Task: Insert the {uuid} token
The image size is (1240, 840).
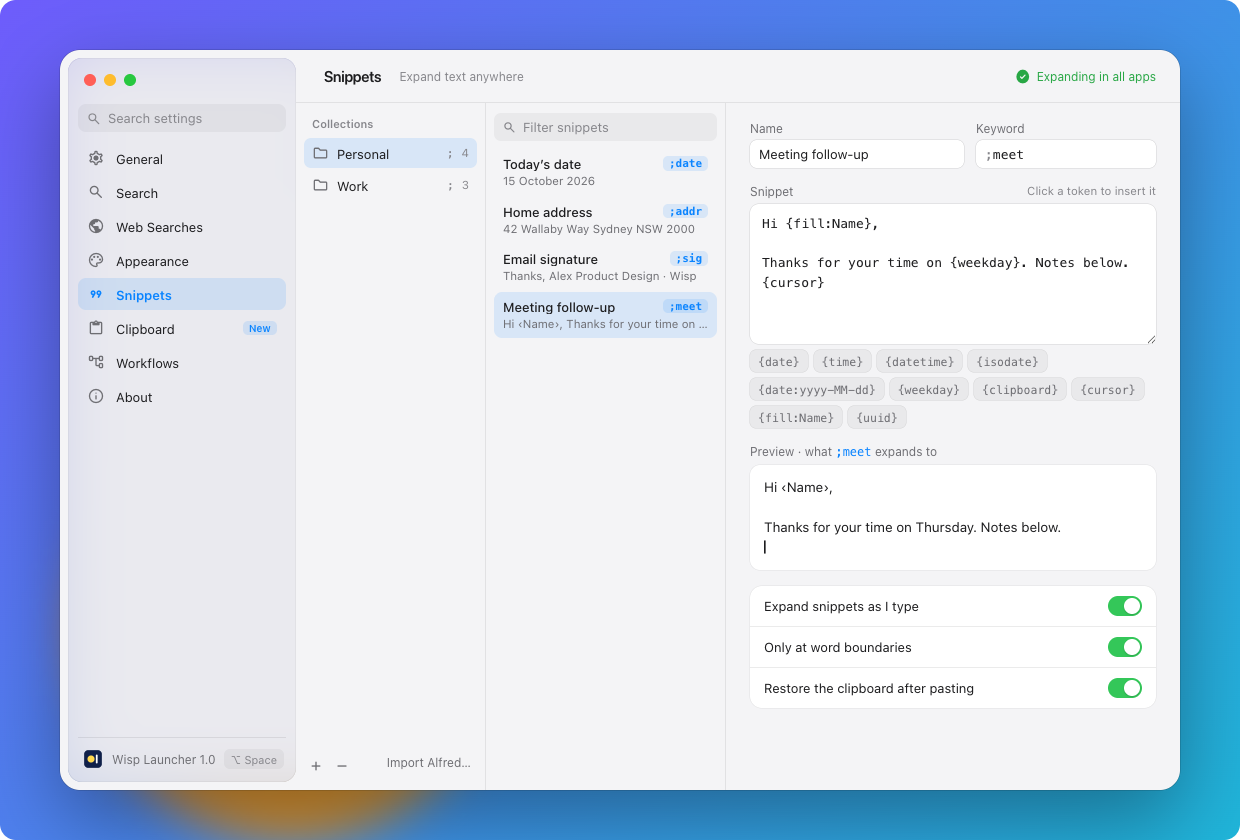Action: tap(877, 417)
